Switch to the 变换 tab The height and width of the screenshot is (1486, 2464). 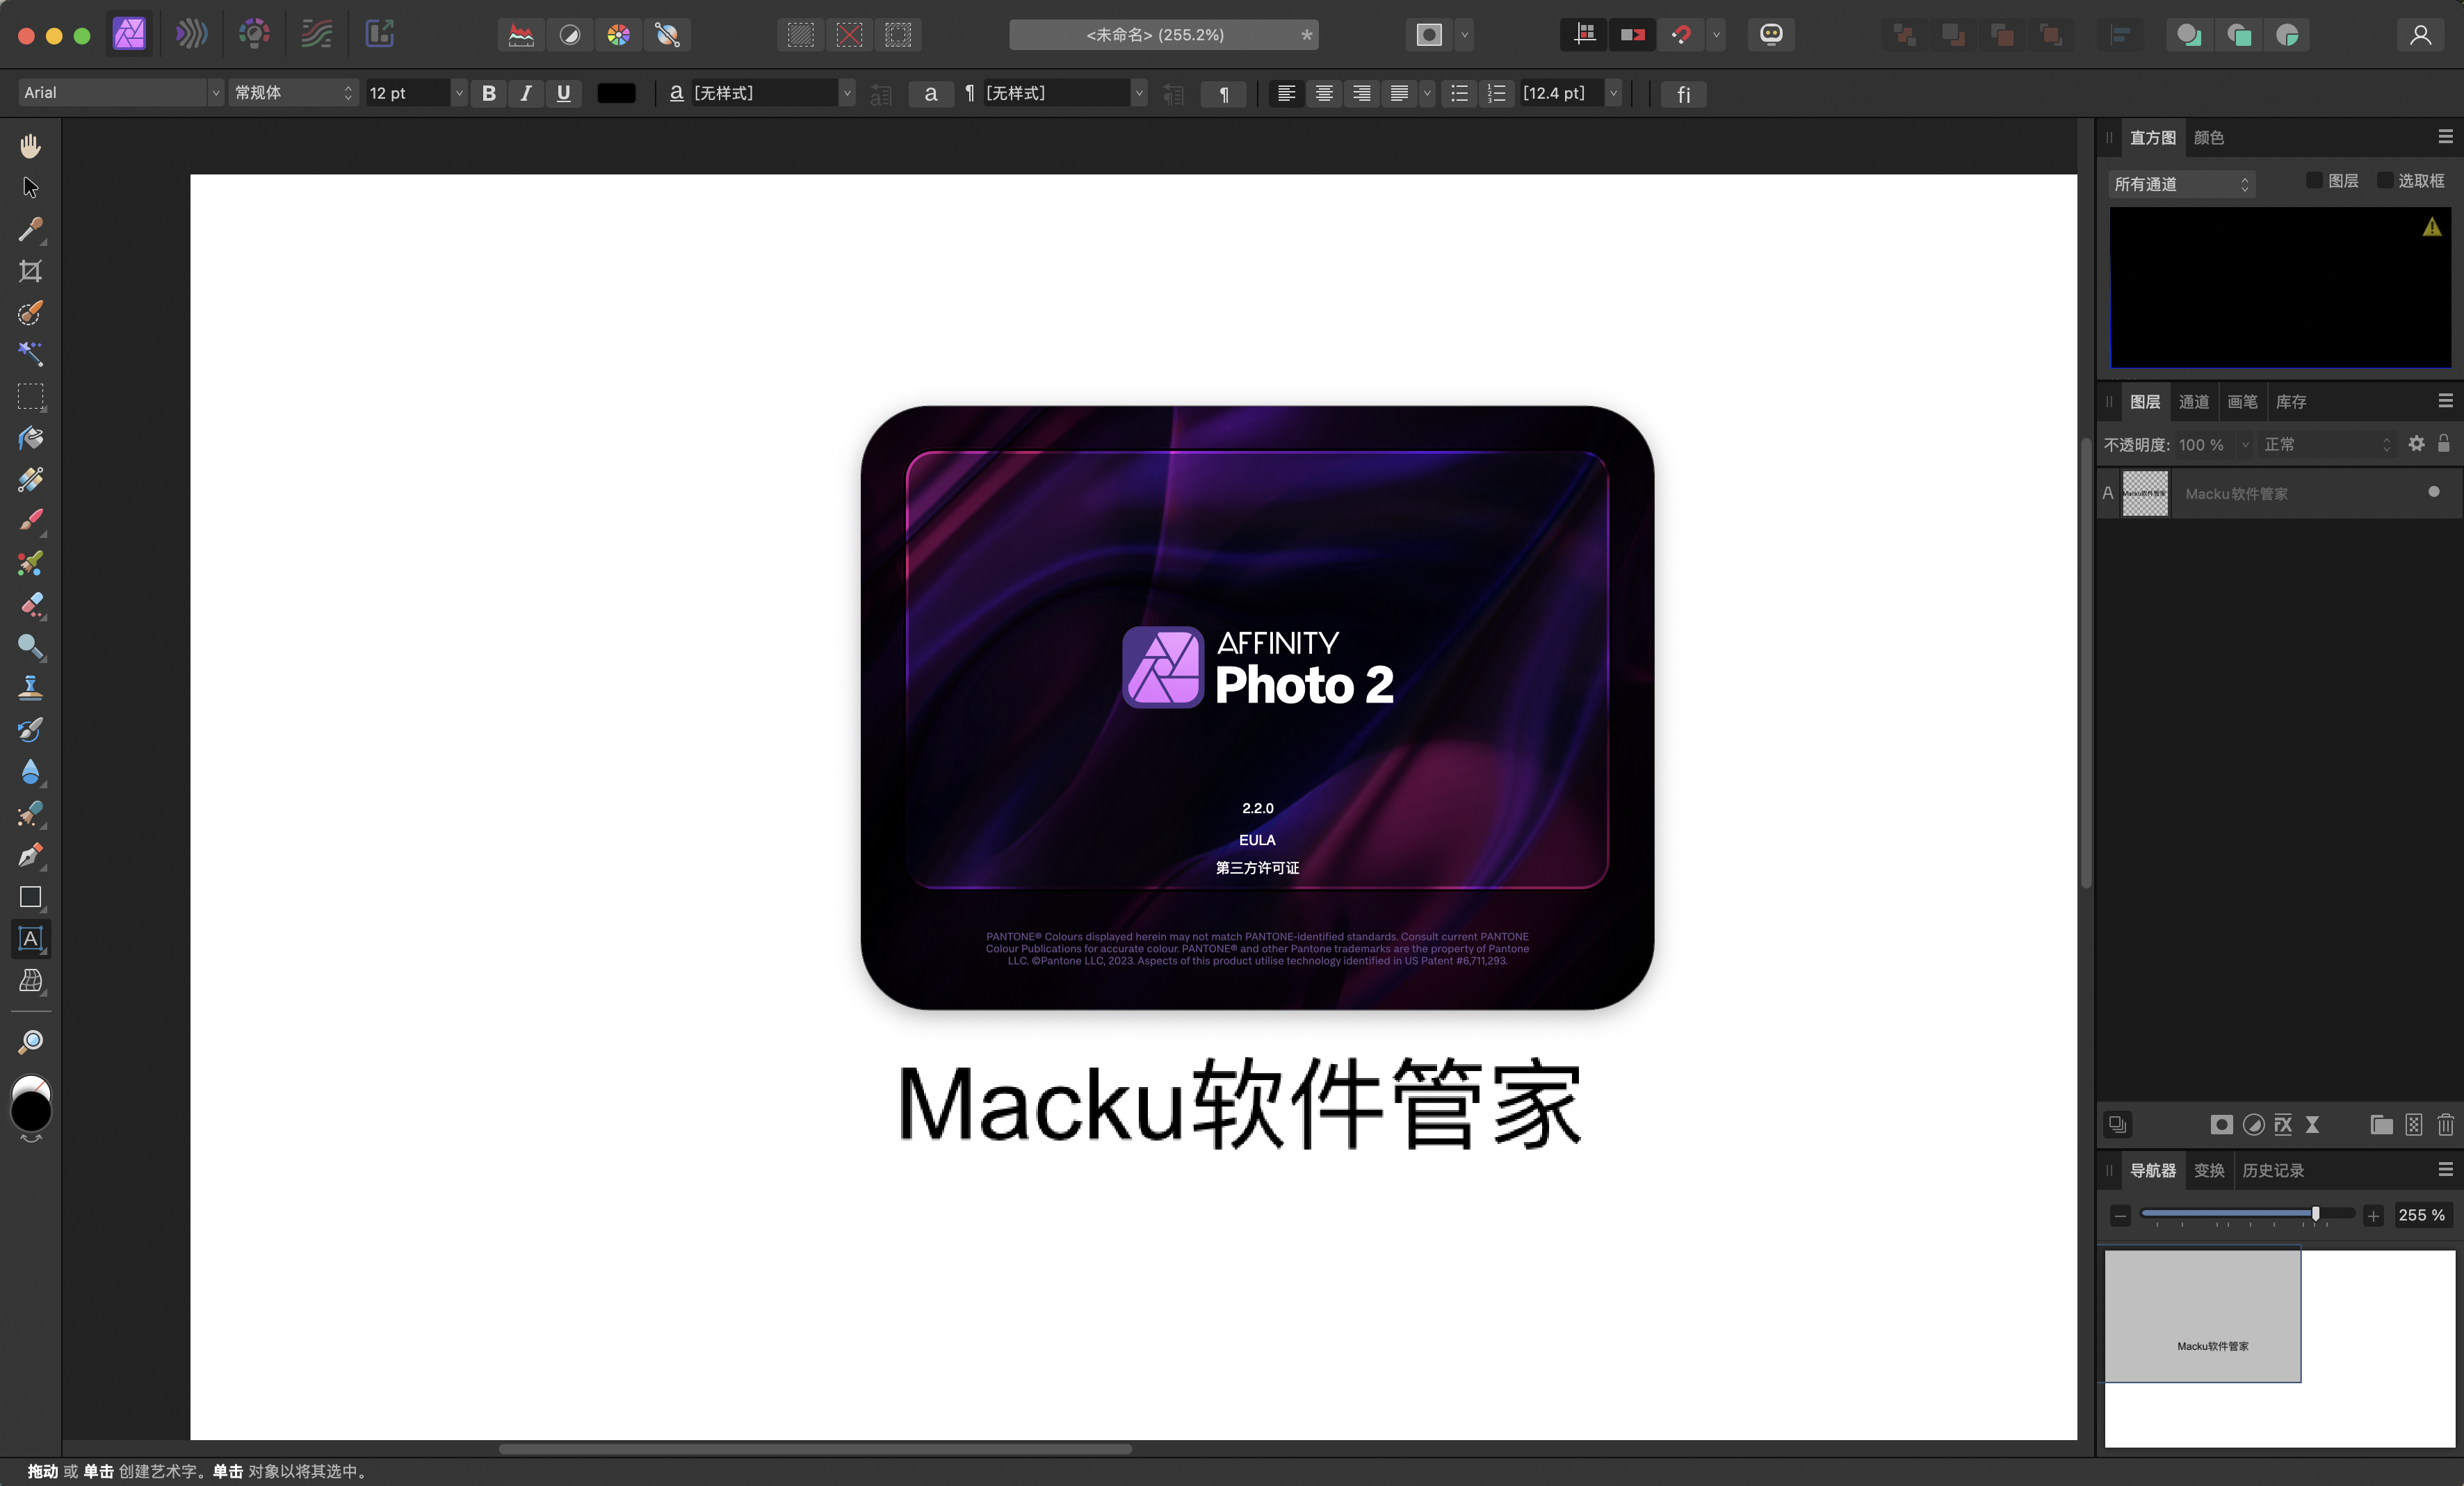(x=2208, y=1170)
